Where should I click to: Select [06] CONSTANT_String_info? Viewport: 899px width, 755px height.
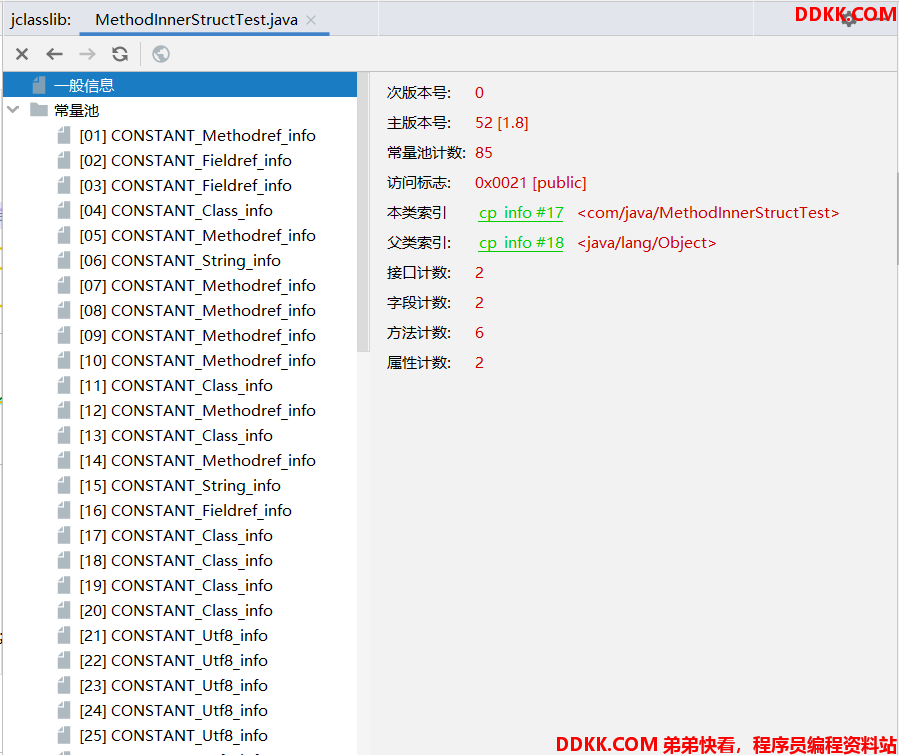click(180, 261)
